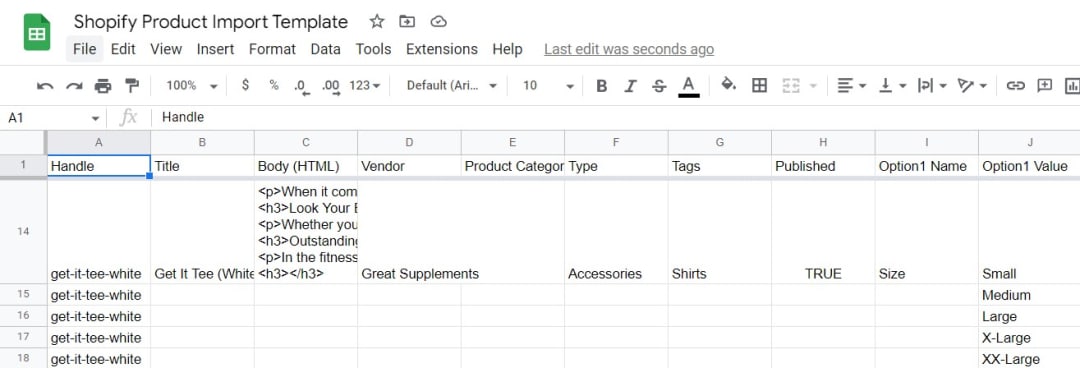The image size is (1080, 368).
Task: Open the View menu
Action: coord(166,49)
